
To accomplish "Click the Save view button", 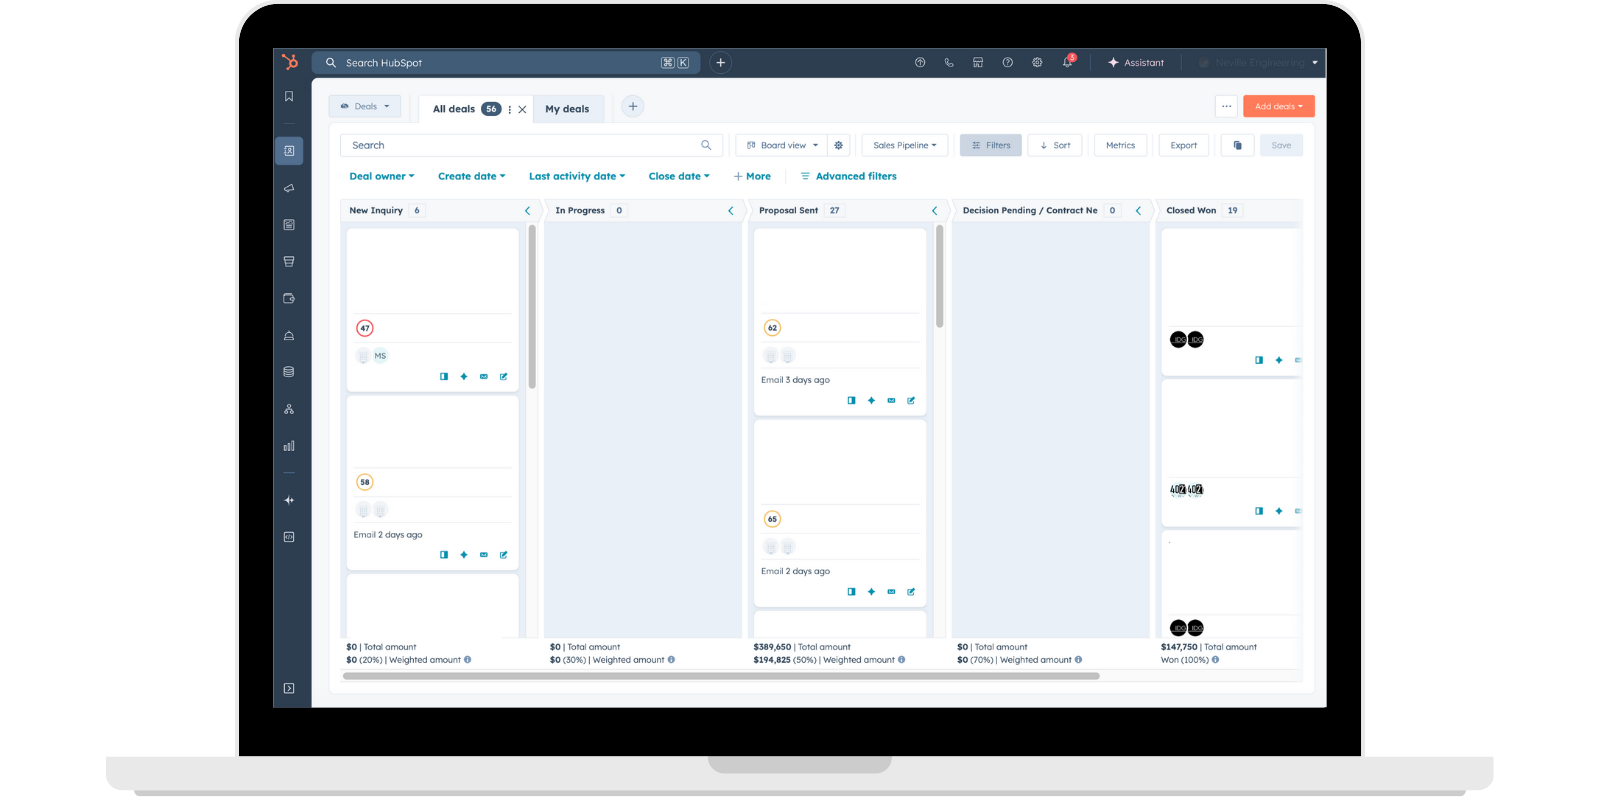I will (1281, 145).
